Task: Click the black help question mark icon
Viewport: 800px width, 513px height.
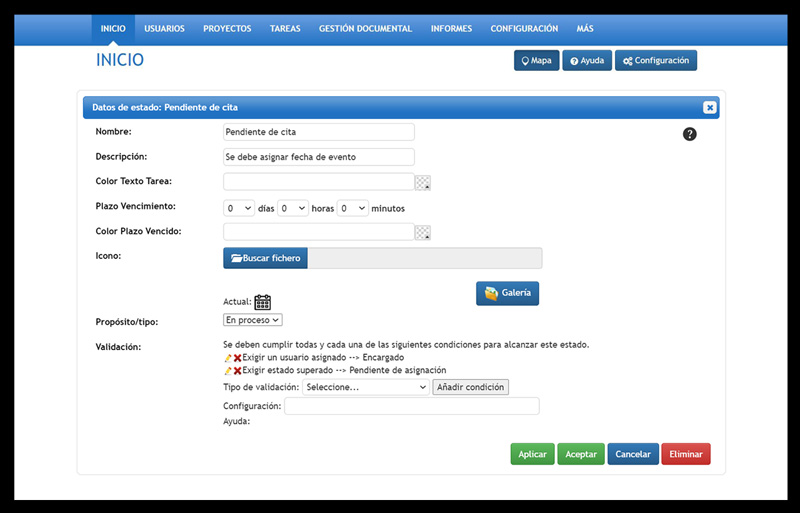Action: (689, 134)
